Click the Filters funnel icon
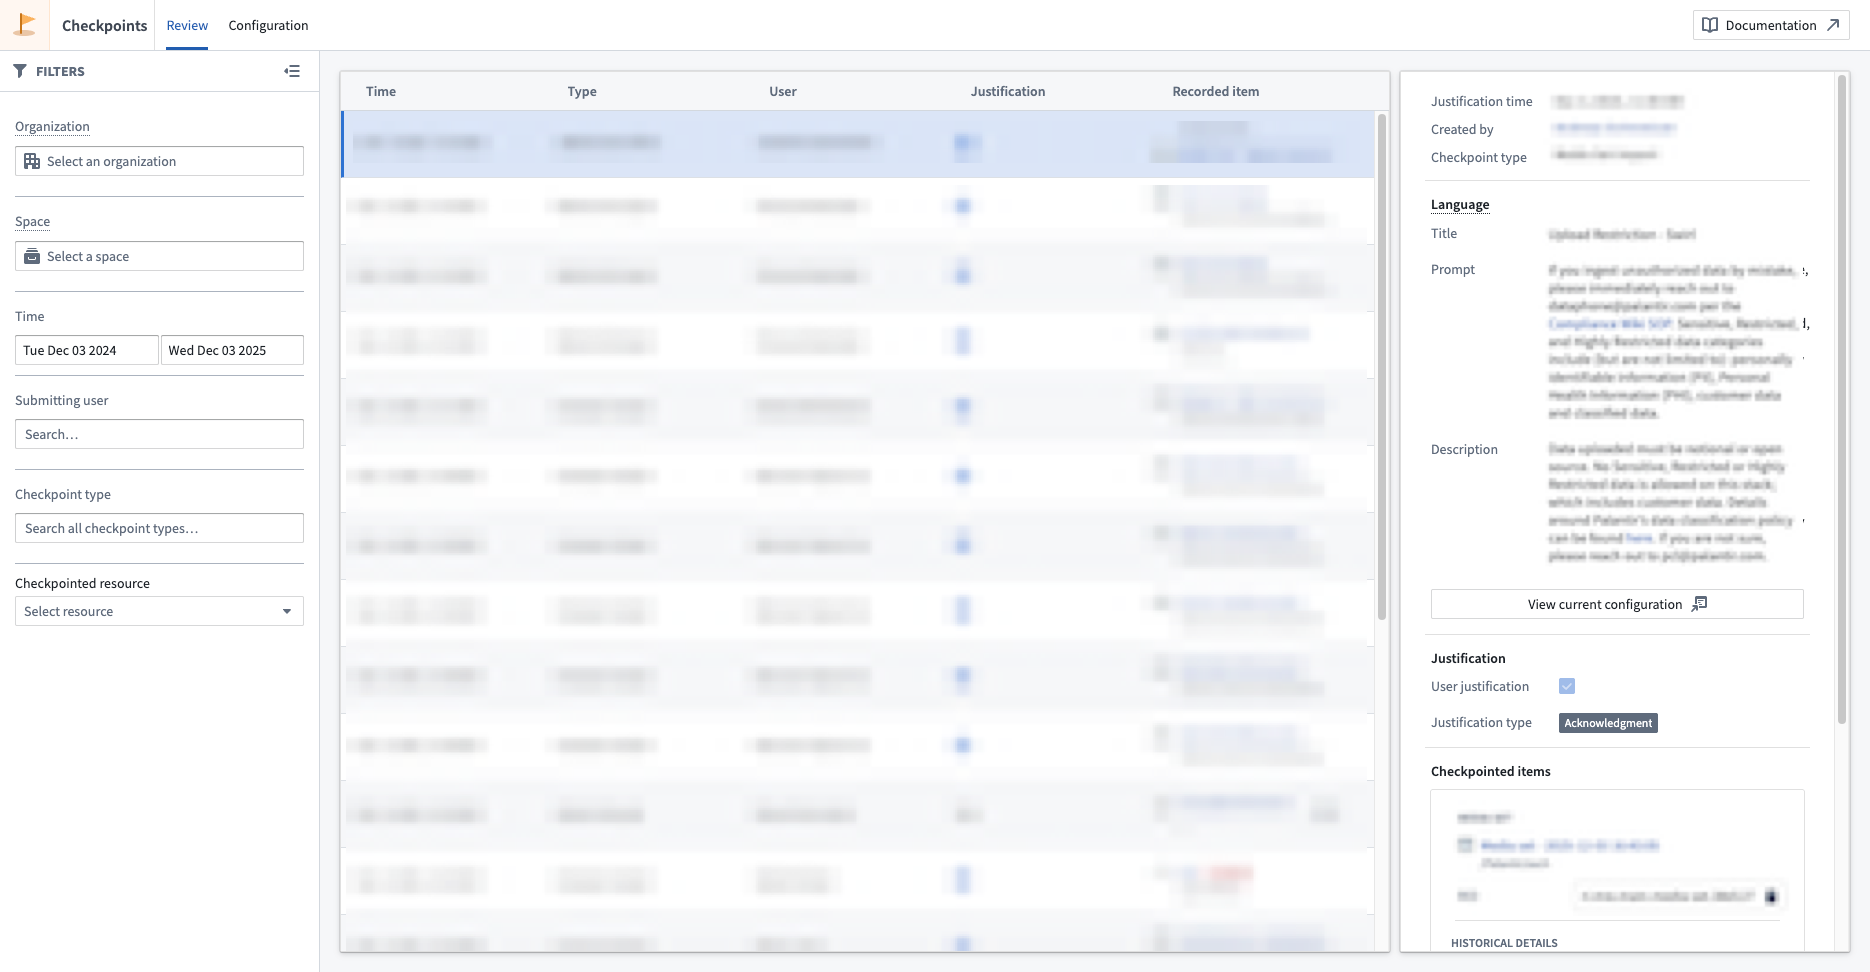The width and height of the screenshot is (1870, 972). pos(20,71)
